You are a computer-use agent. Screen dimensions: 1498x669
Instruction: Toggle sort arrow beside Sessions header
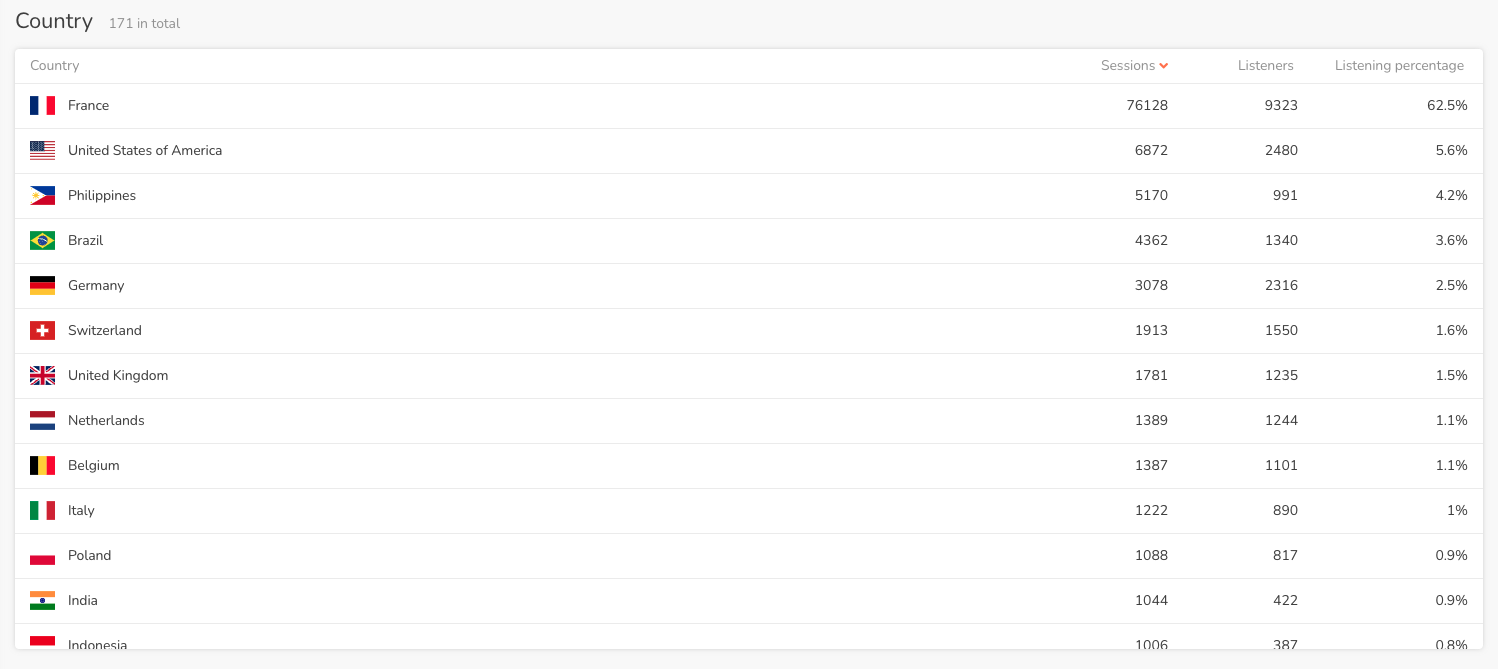click(x=1164, y=66)
